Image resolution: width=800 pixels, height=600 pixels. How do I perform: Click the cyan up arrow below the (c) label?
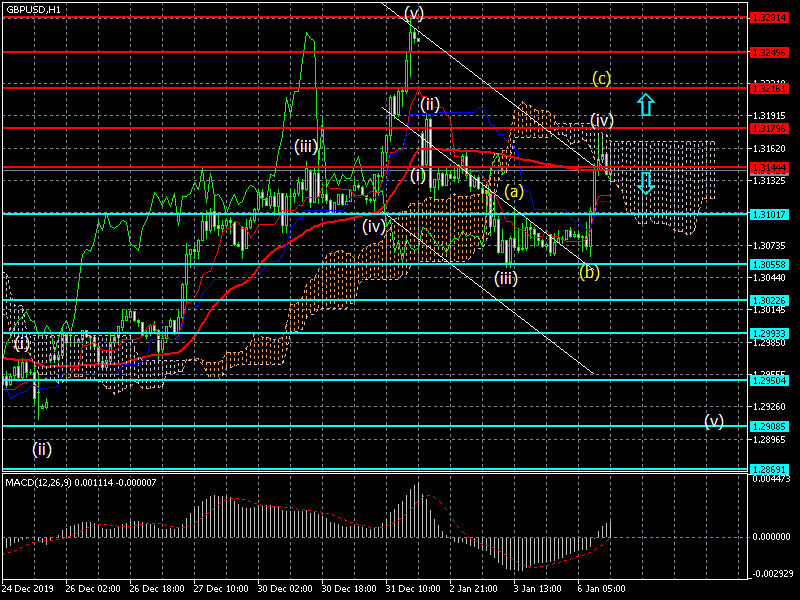(x=645, y=104)
